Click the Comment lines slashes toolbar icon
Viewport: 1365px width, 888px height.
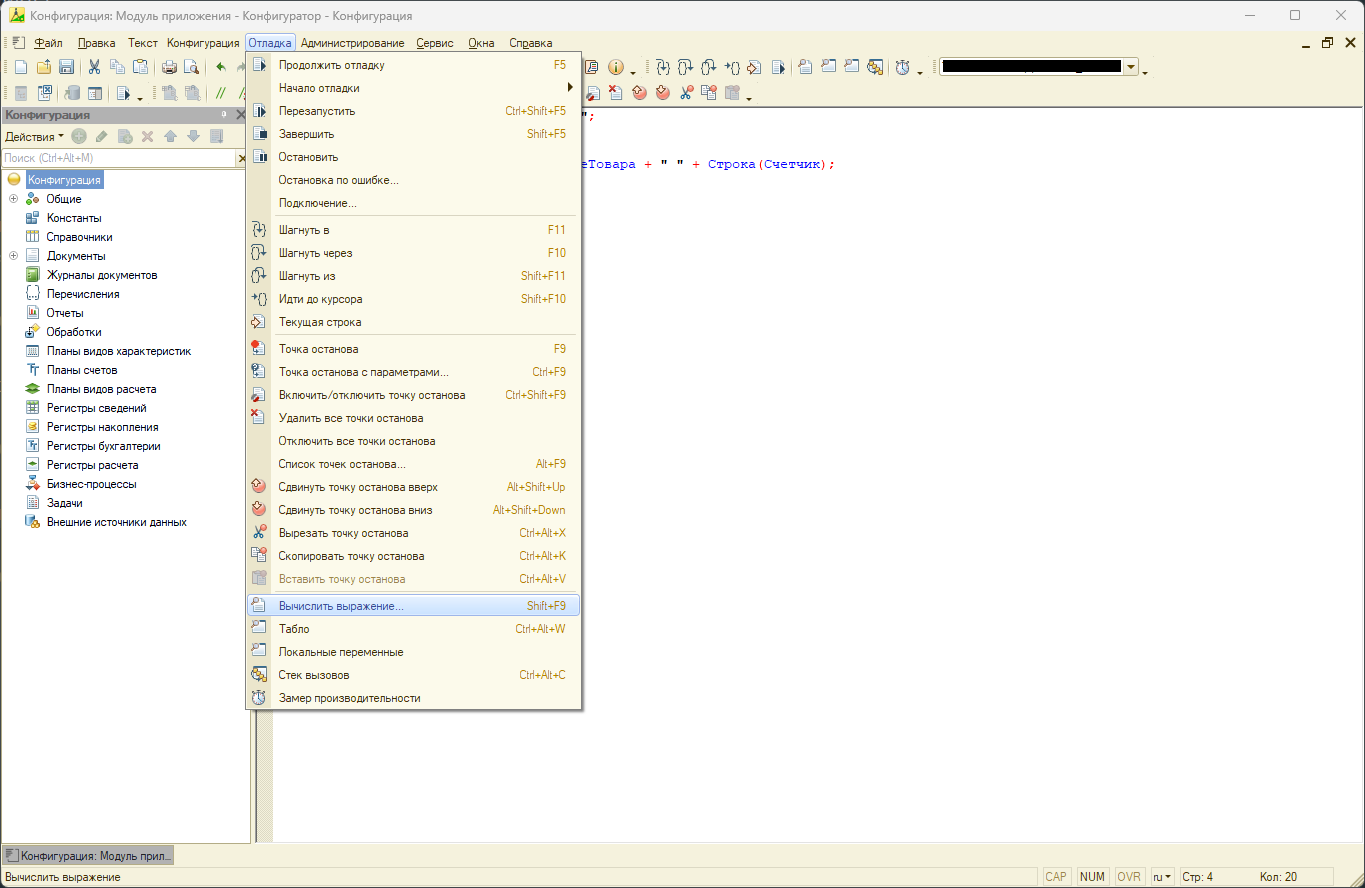[x=221, y=93]
